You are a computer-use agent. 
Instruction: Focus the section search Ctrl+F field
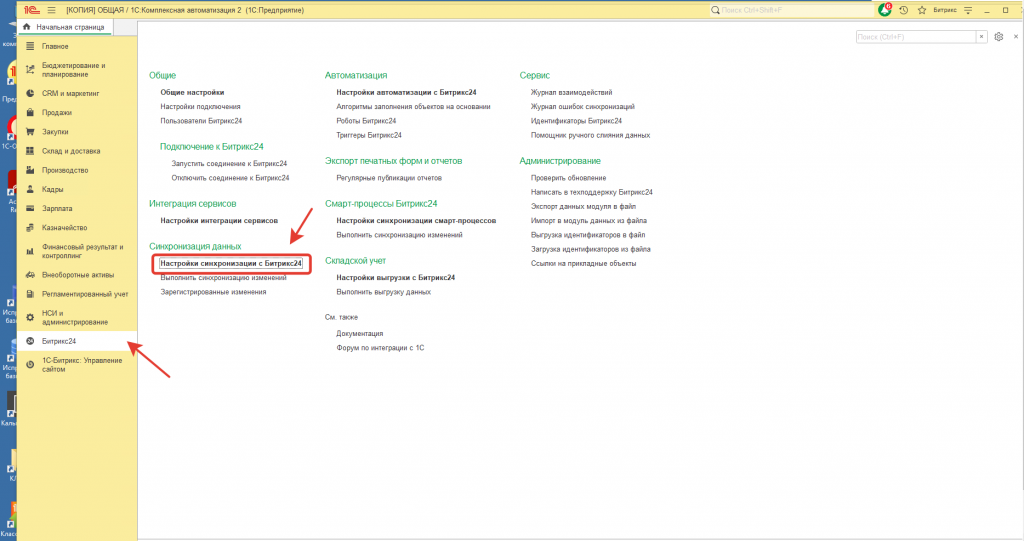[x=916, y=37]
